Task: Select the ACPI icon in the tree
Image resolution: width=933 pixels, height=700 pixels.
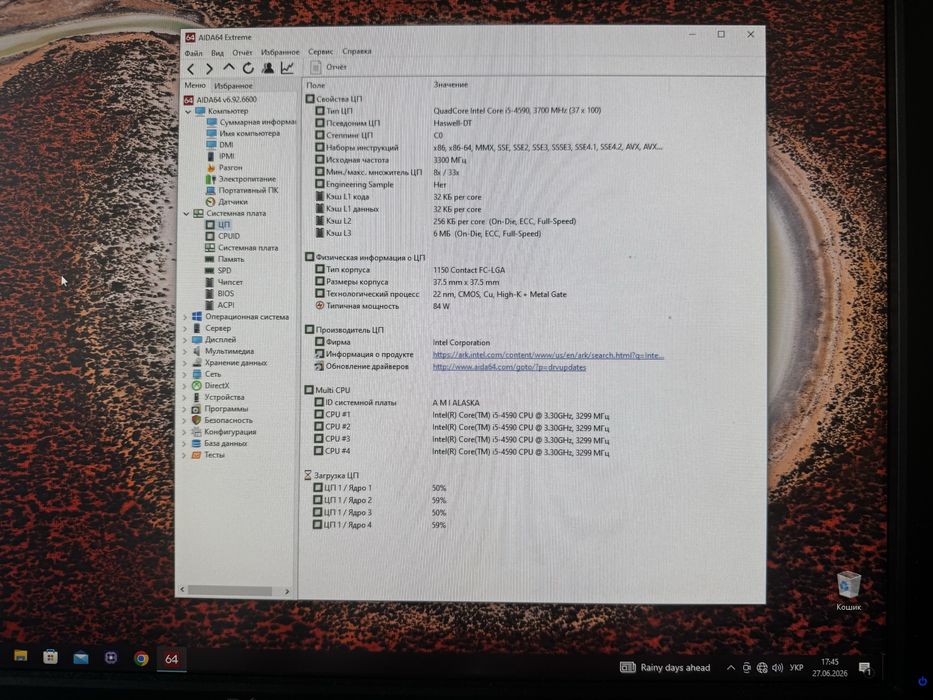Action: [x=209, y=305]
